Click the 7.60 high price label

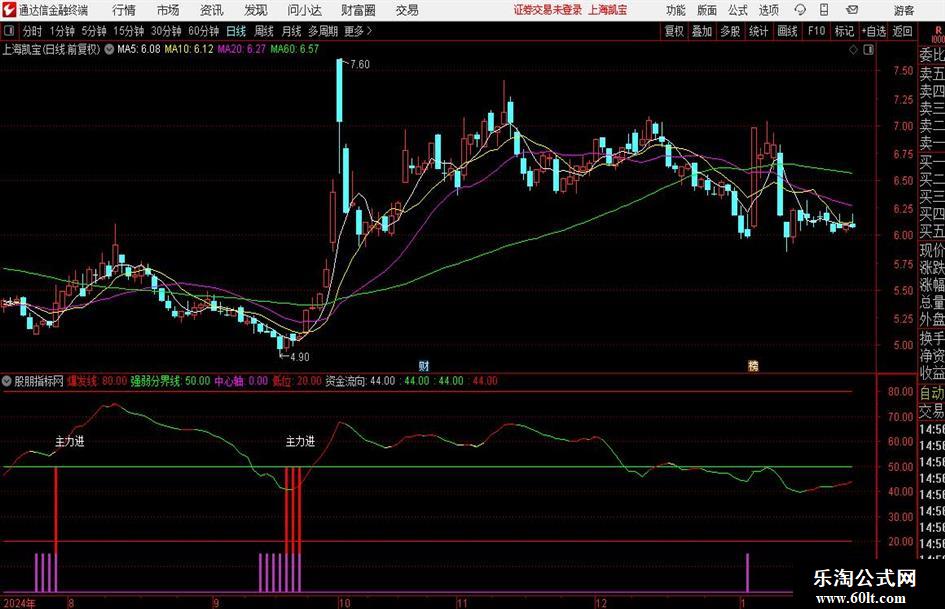[x=360, y=65]
